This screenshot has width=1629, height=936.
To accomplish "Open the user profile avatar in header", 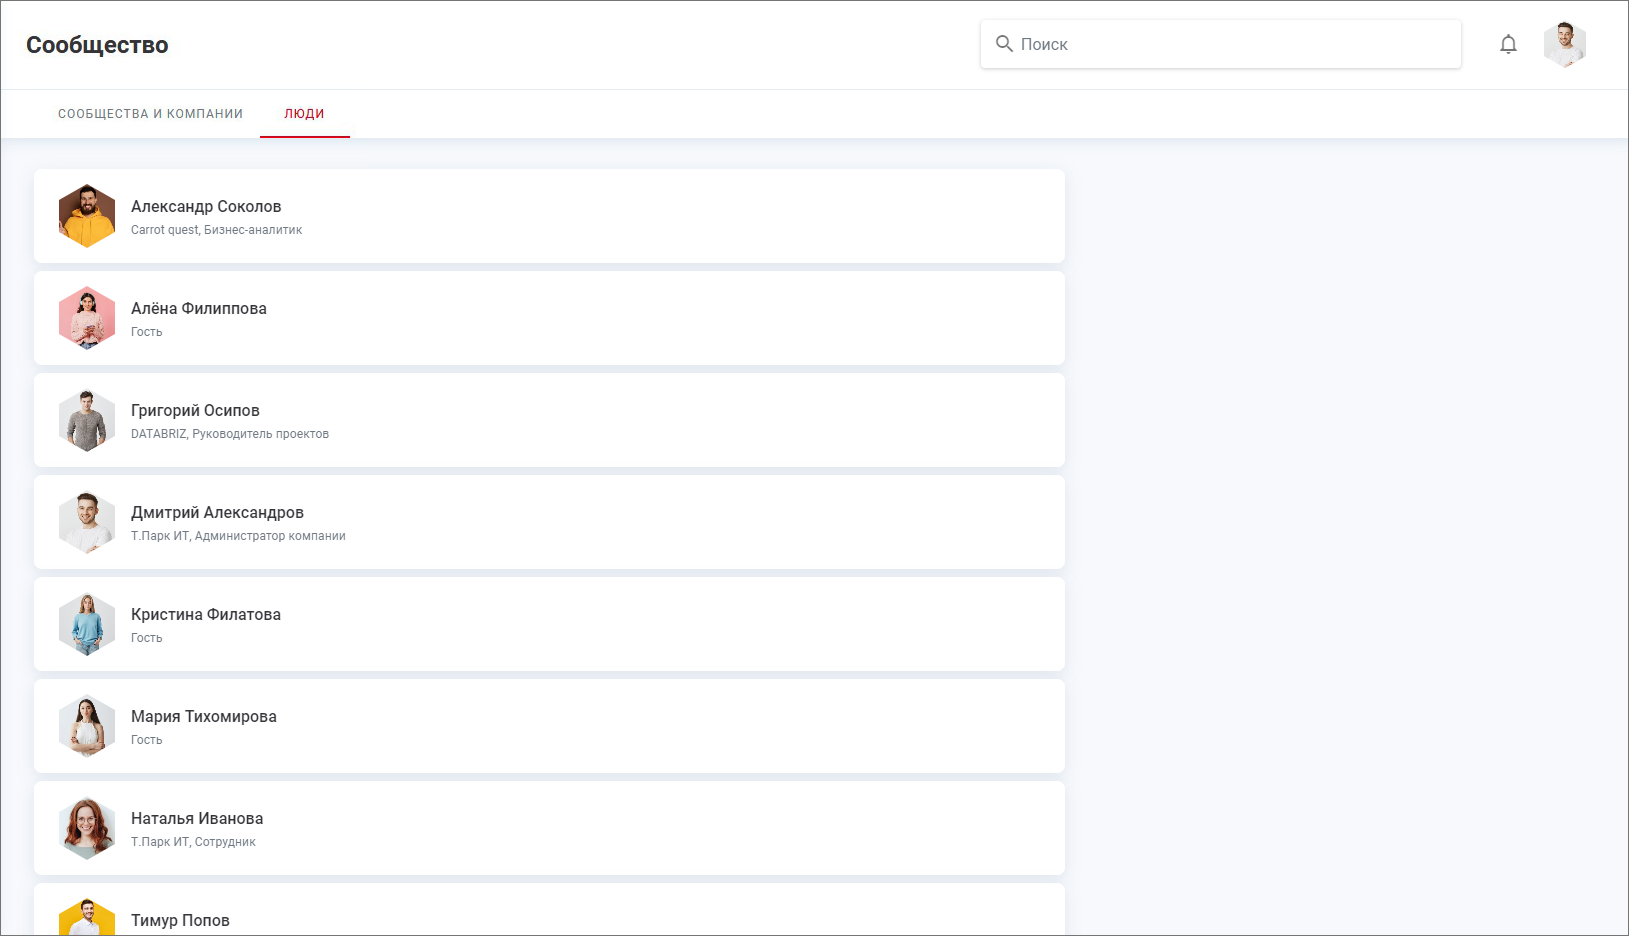I will click(1564, 45).
